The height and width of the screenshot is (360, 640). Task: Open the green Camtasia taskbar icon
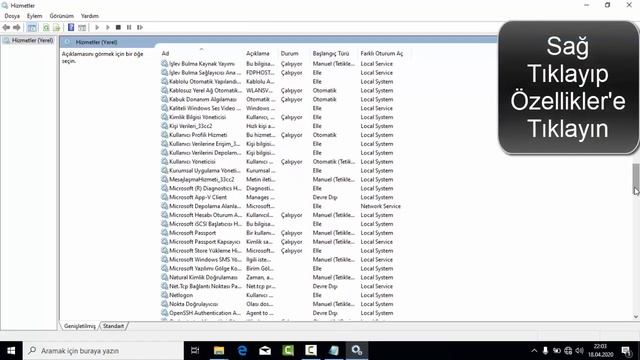tap(288, 351)
